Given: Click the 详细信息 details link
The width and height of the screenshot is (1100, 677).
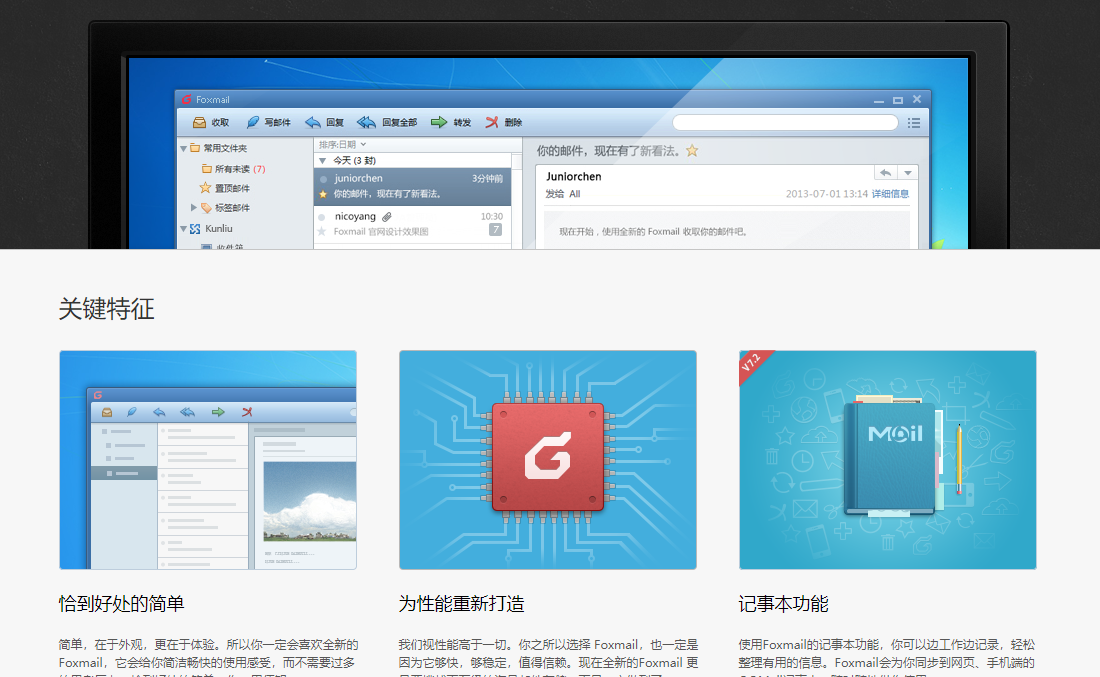Looking at the screenshot, I should [890, 194].
